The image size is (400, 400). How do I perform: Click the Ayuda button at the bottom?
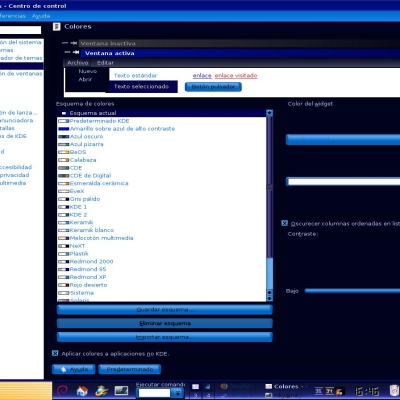coord(74,369)
